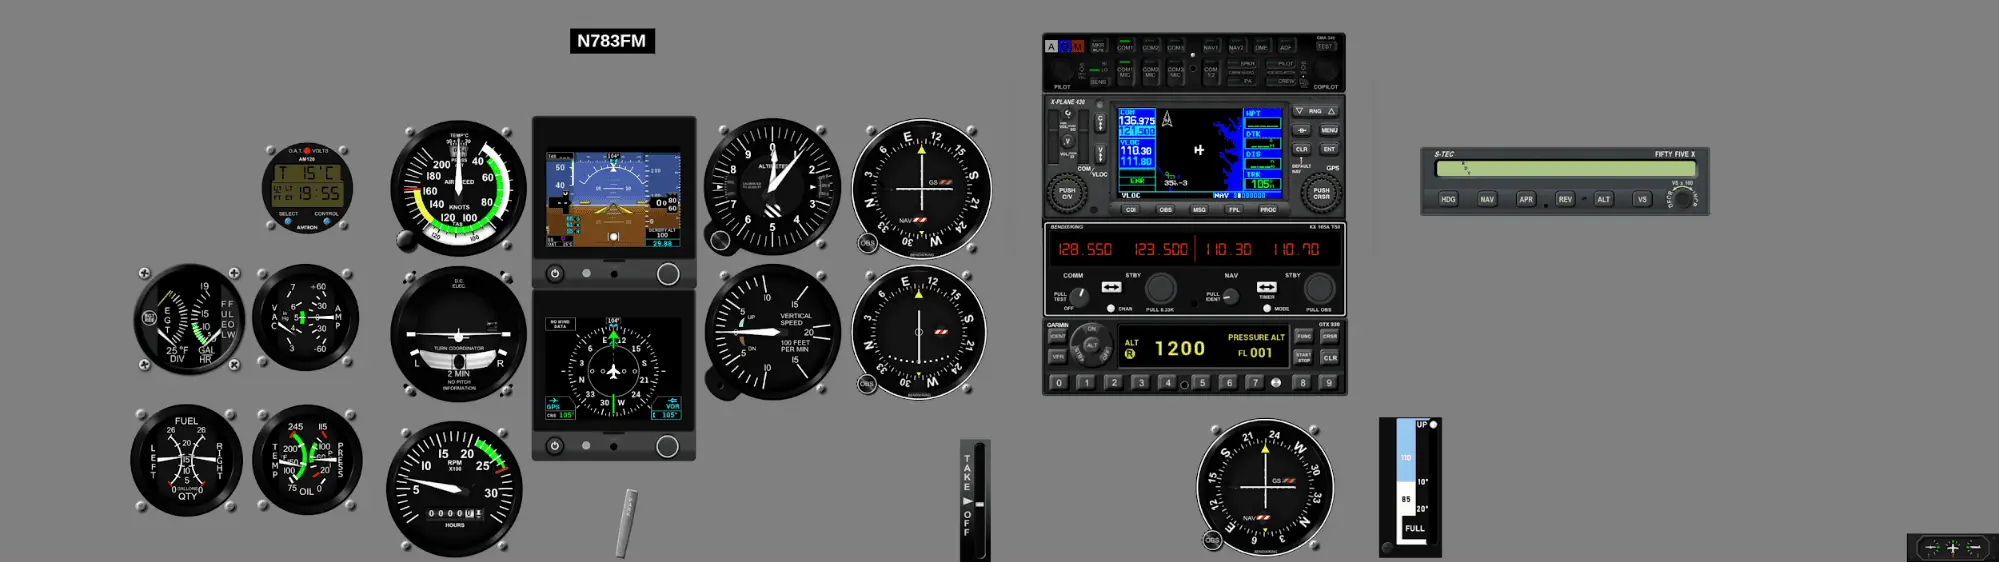Open the FPL page on GPS 430
The width and height of the screenshot is (1999, 563).
tap(1234, 210)
